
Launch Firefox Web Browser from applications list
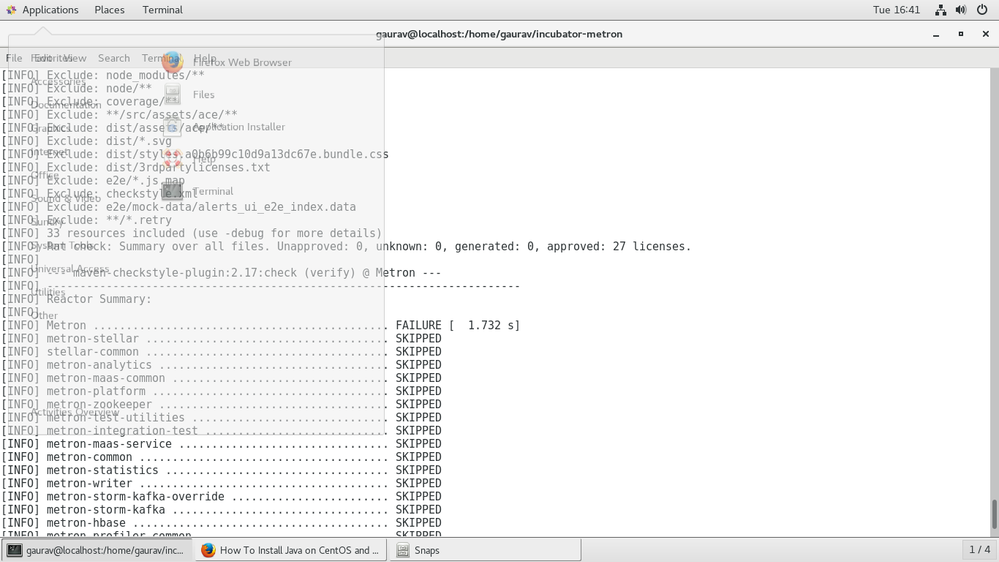[x=226, y=62]
